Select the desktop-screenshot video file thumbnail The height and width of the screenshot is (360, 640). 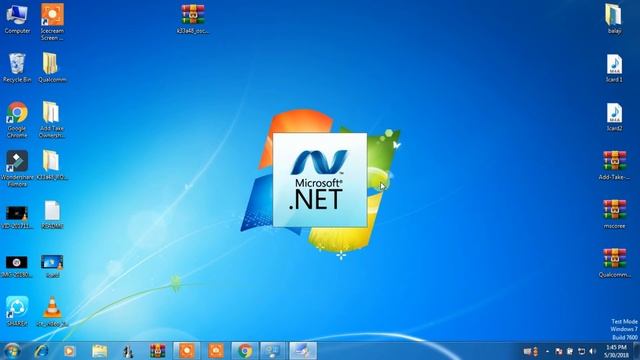tap(52, 267)
